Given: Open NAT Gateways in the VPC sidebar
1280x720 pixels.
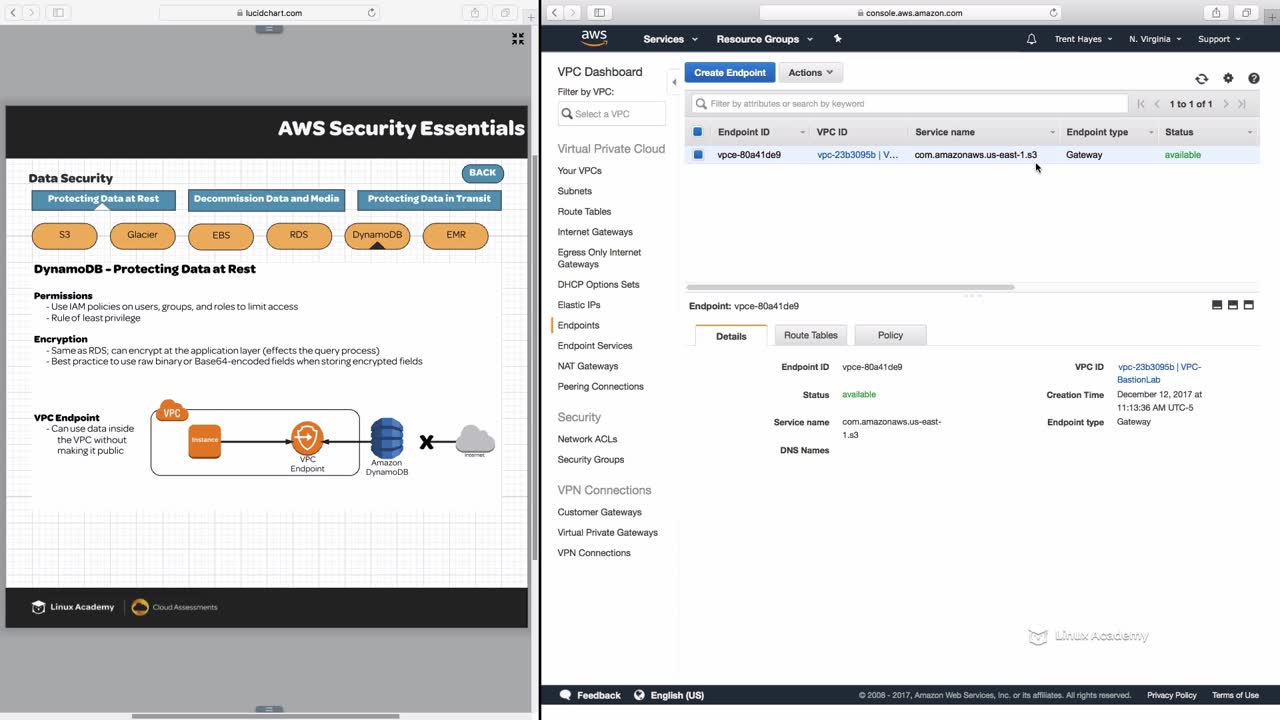Looking at the screenshot, I should coord(588,366).
